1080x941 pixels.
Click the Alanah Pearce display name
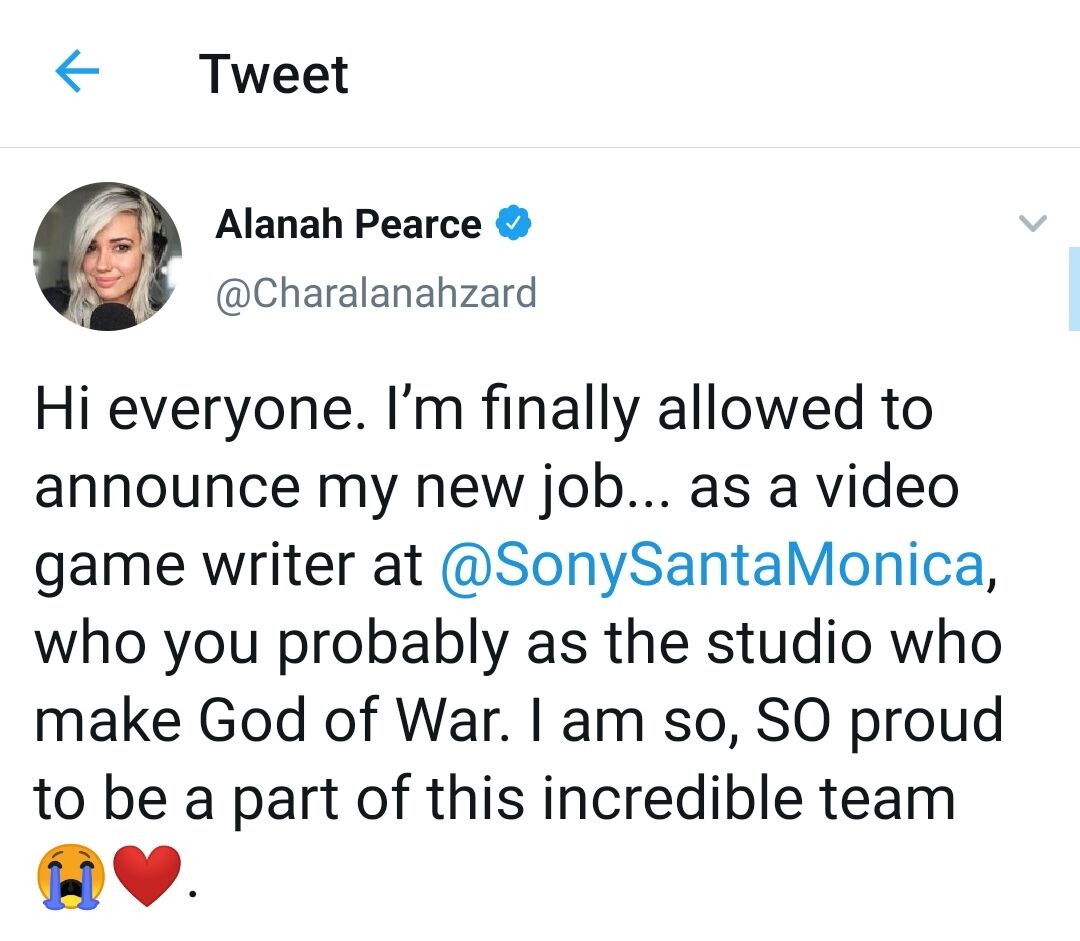click(348, 225)
